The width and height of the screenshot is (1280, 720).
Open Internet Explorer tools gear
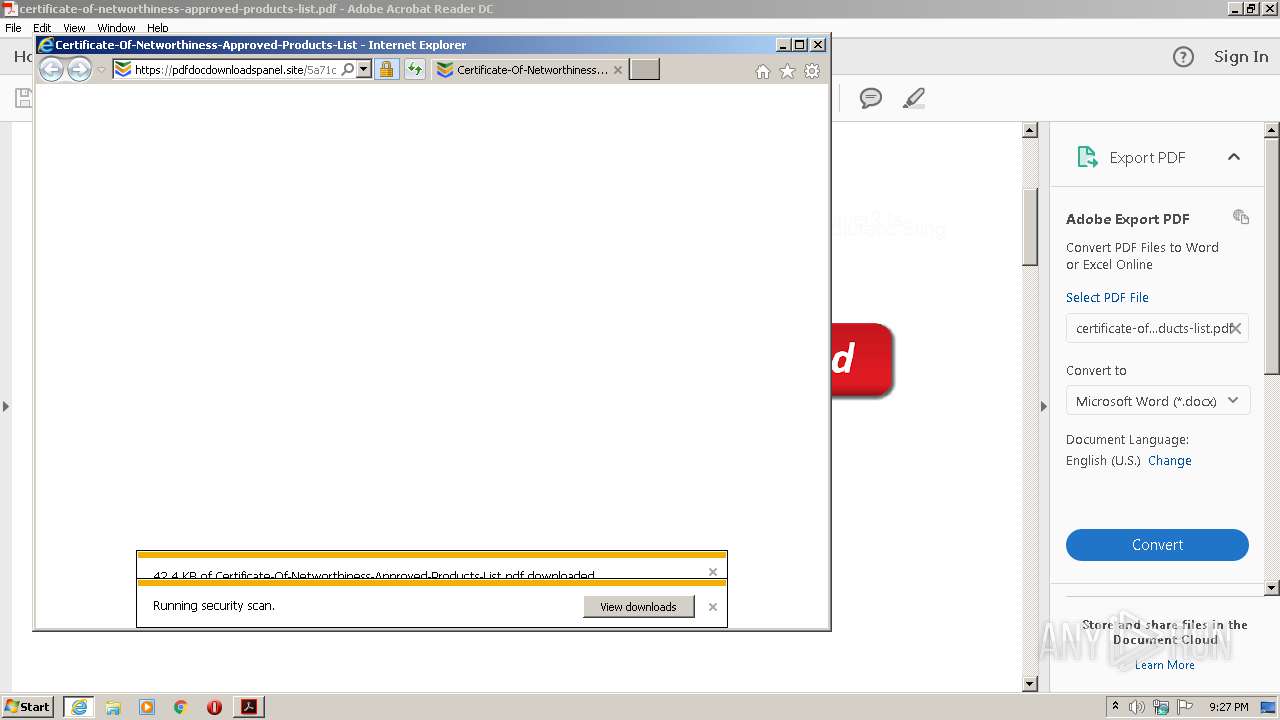pyautogui.click(x=812, y=71)
